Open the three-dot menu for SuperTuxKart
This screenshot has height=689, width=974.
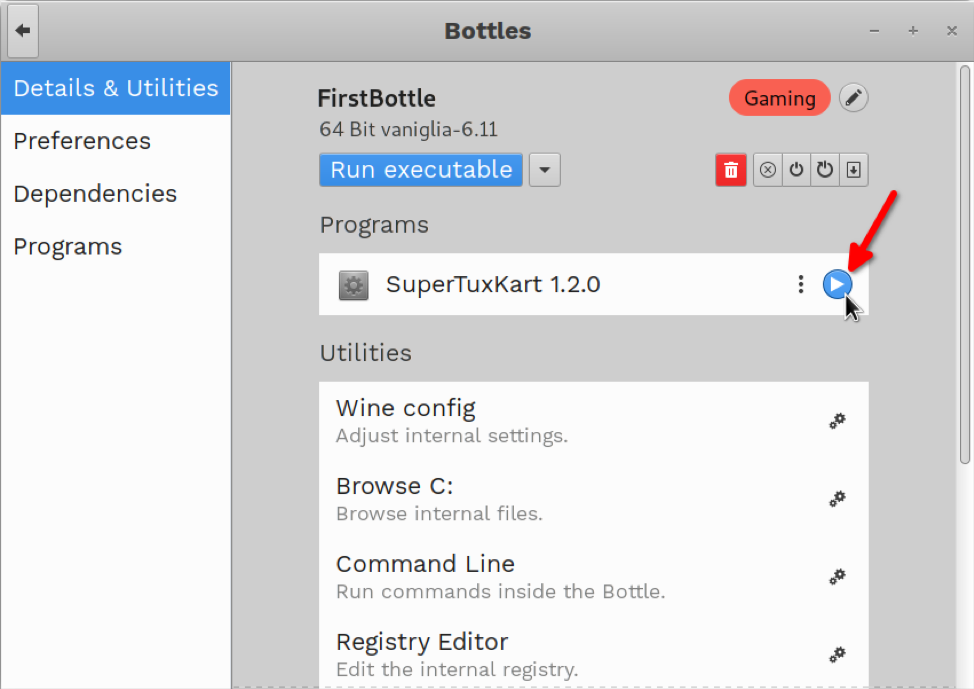tap(801, 285)
